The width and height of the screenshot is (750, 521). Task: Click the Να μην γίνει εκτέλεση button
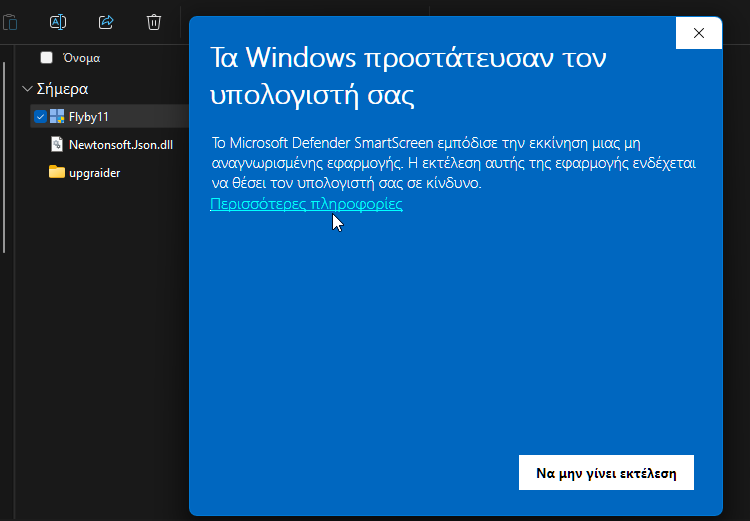(606, 473)
